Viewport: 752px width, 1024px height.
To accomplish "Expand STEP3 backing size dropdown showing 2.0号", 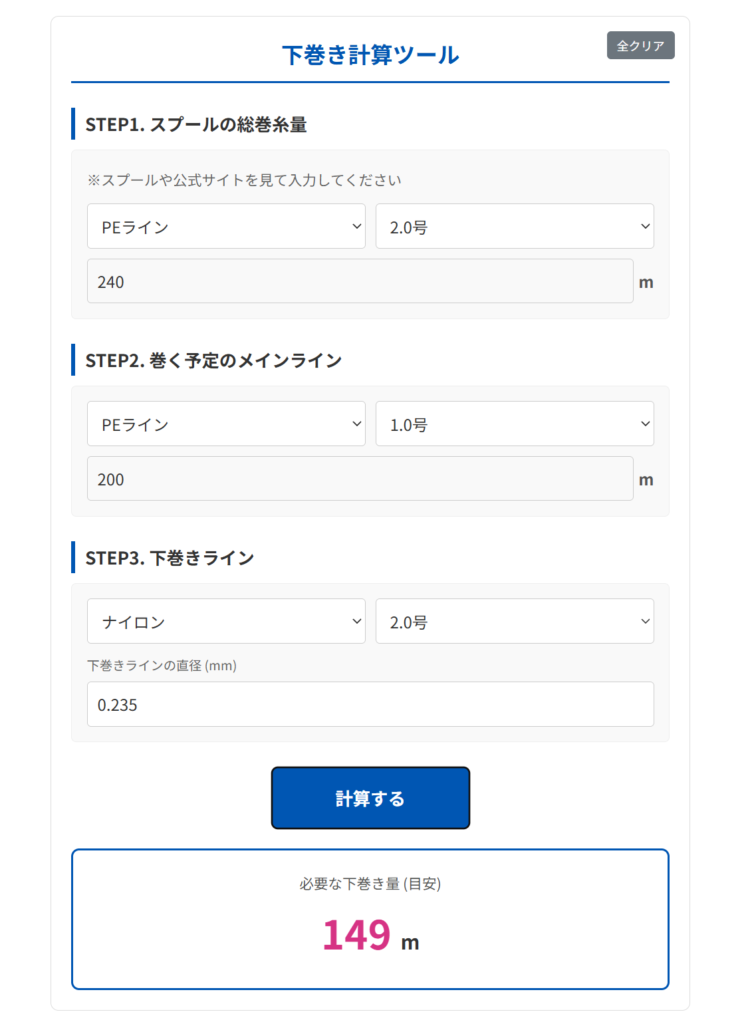I will click(514, 621).
